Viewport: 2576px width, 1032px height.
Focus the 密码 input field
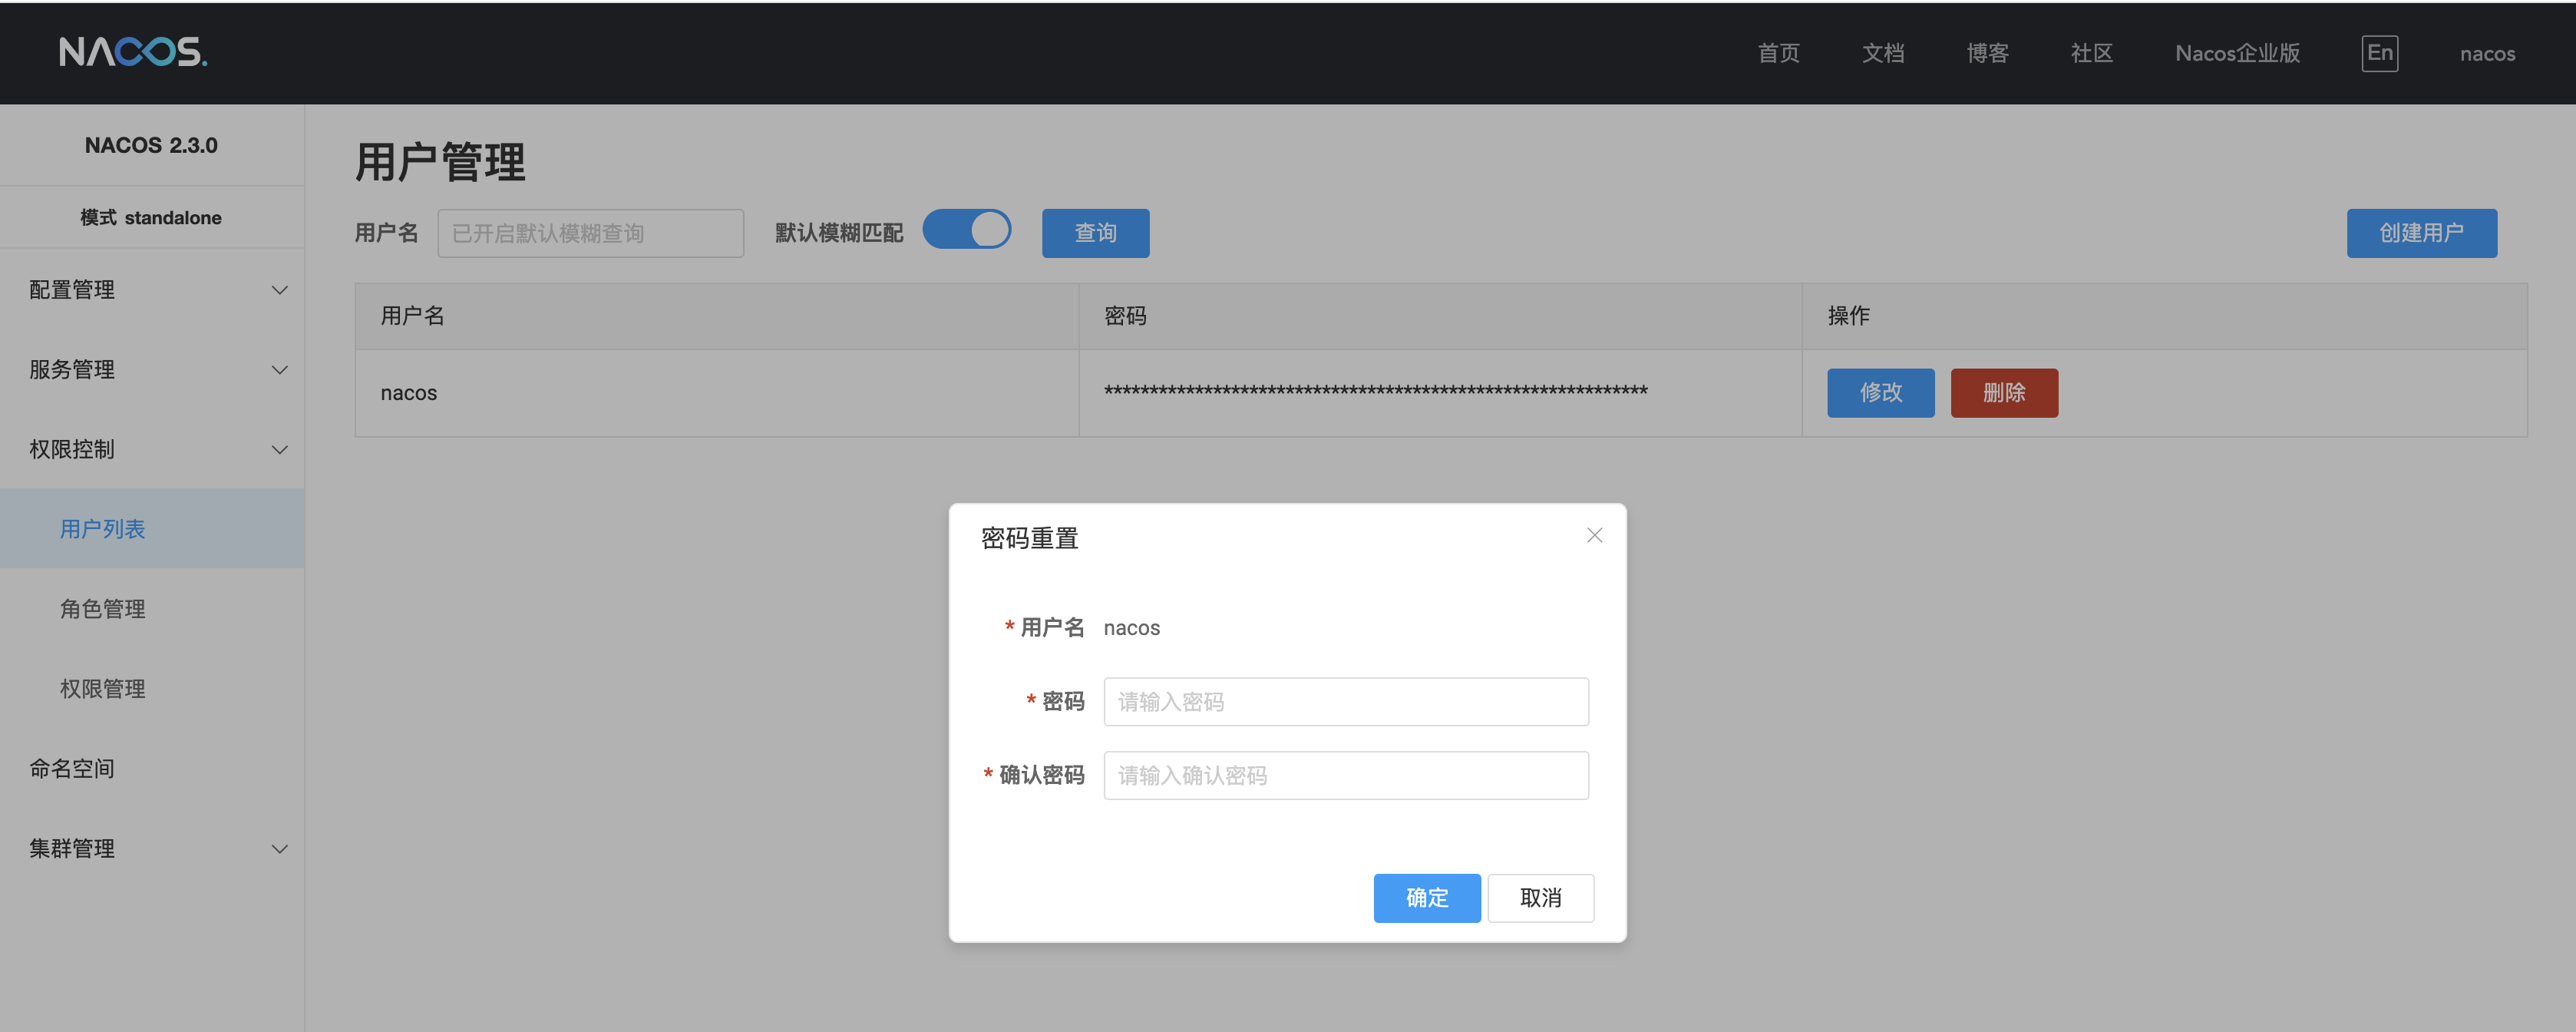pyautogui.click(x=1345, y=702)
